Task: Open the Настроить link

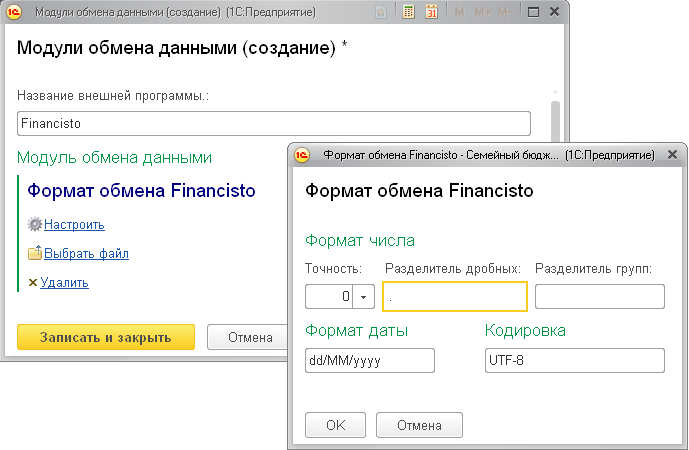Action: [x=74, y=225]
